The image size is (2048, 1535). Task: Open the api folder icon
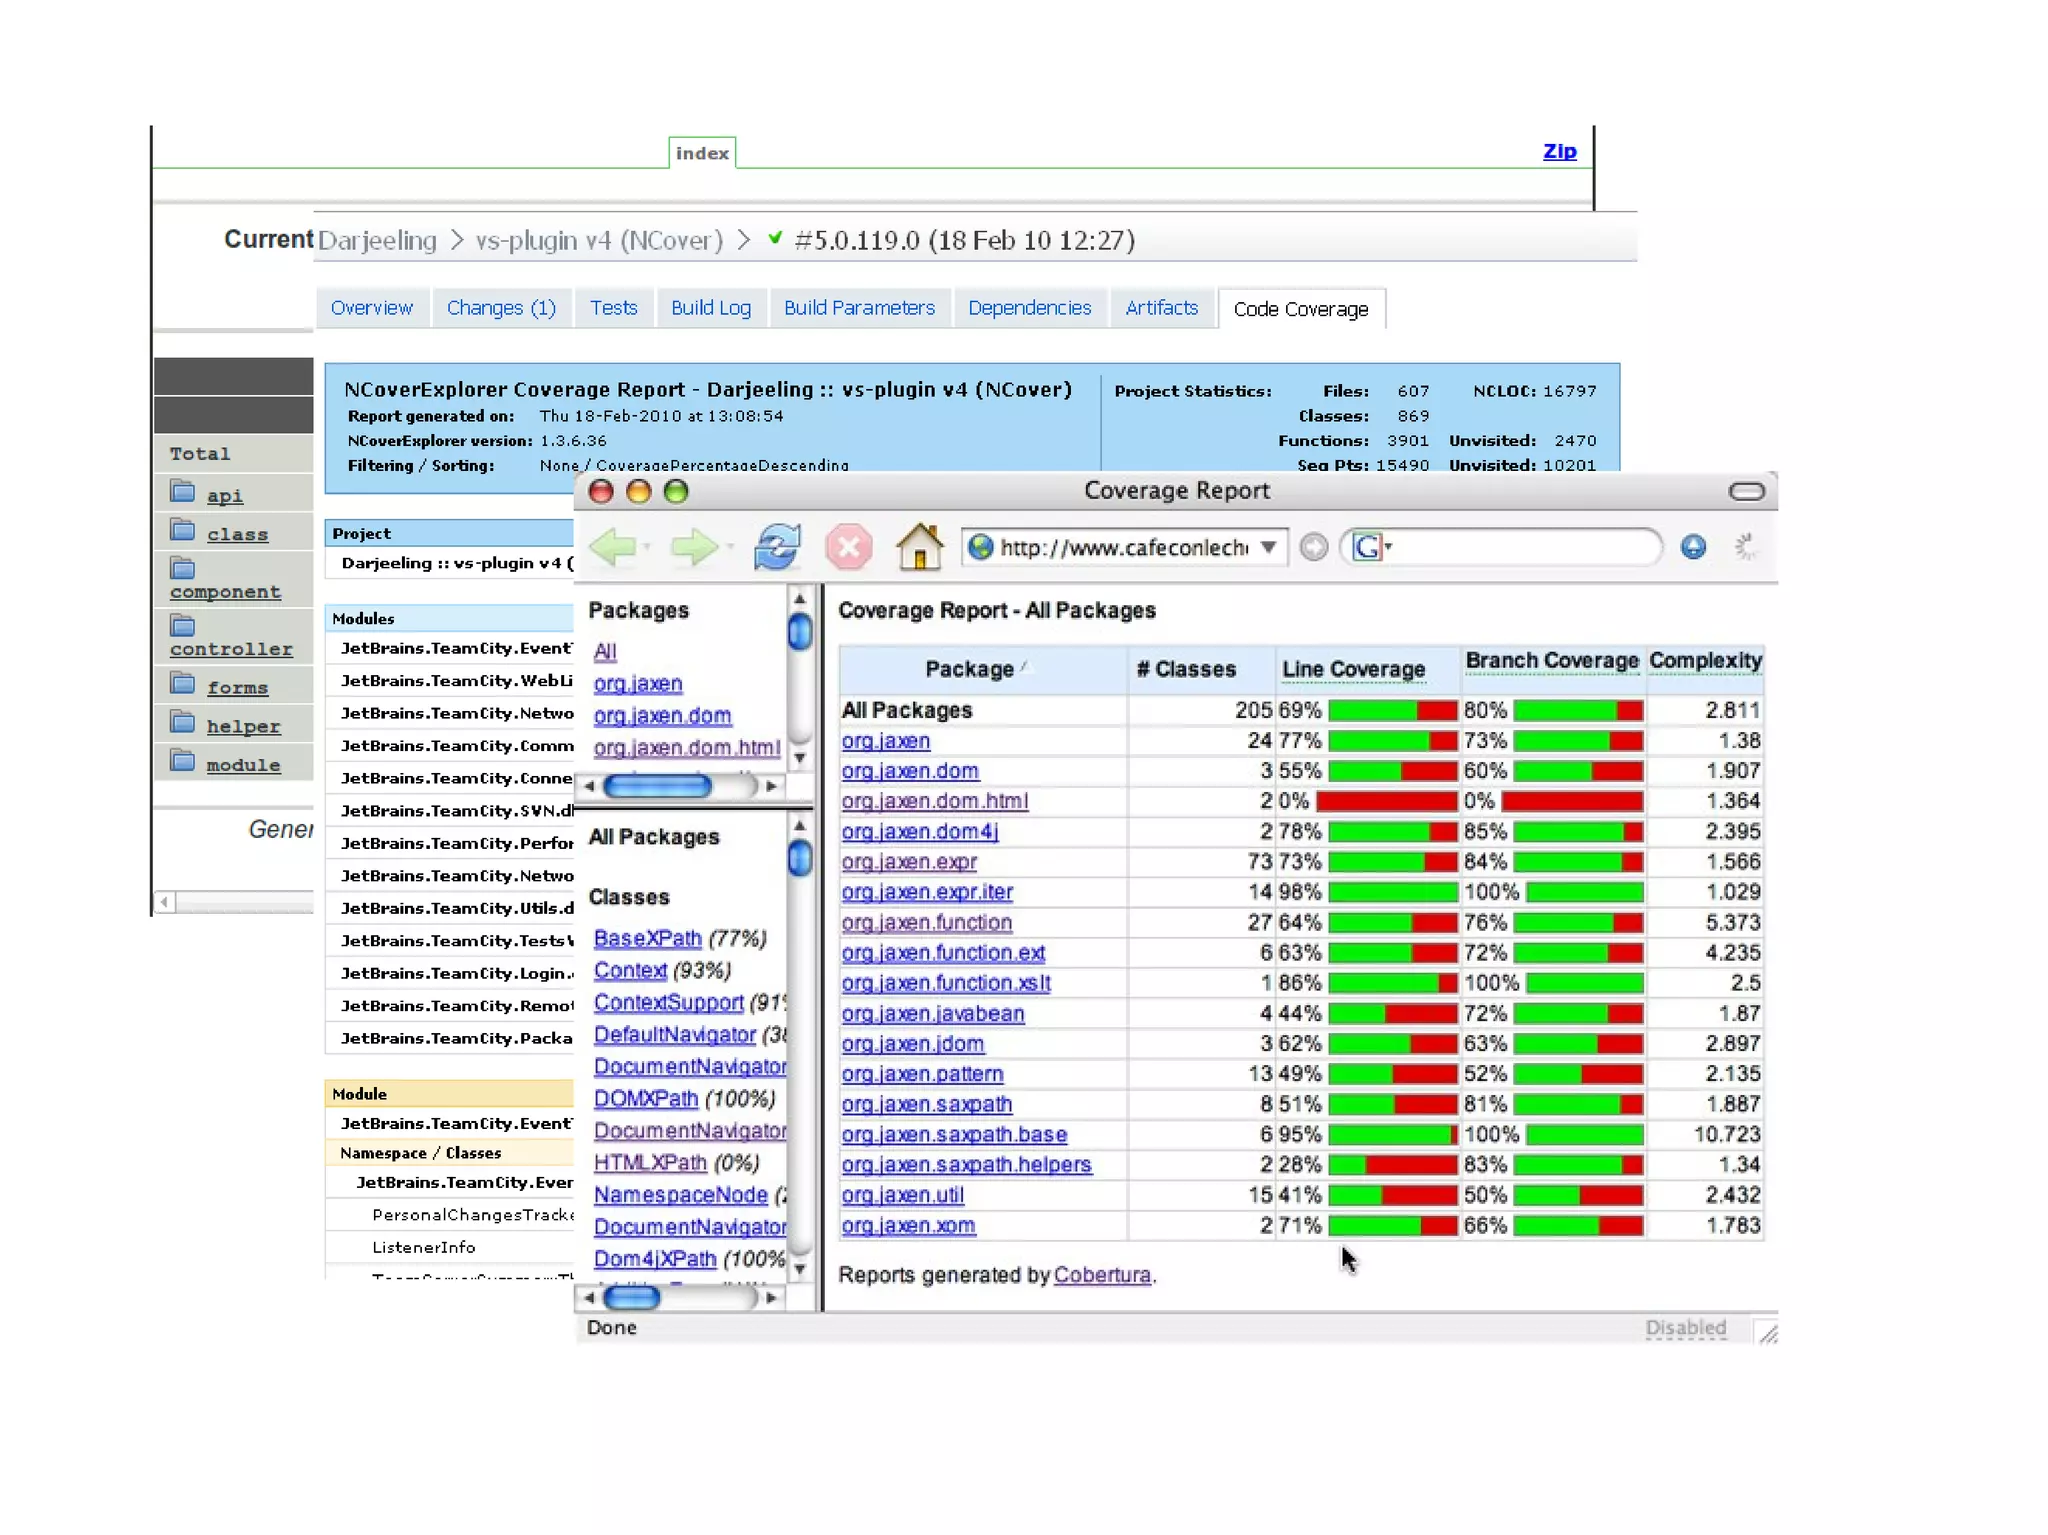(x=183, y=492)
